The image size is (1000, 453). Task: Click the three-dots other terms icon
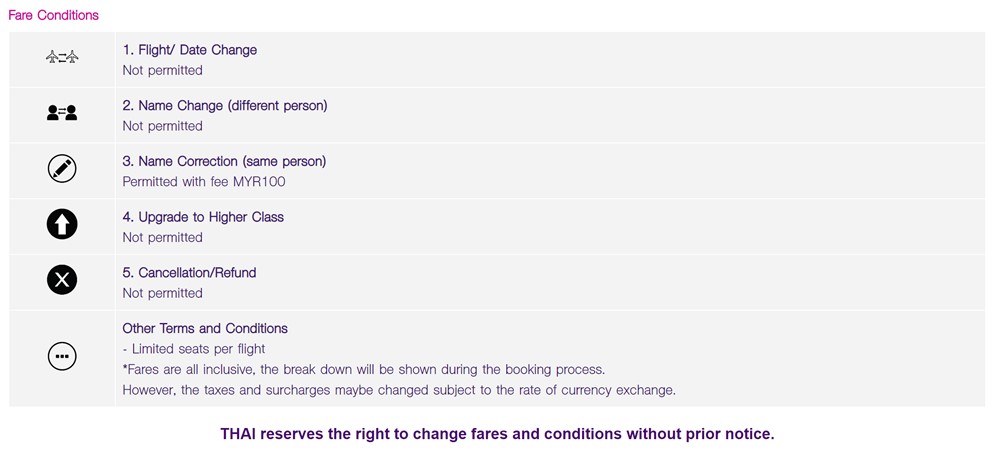(x=62, y=356)
